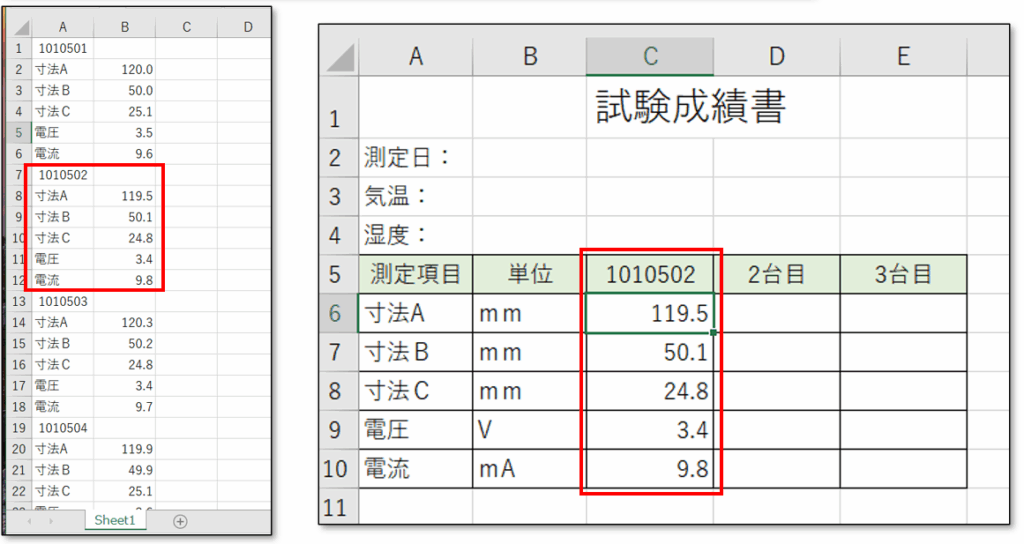Click the add new sheet plus button
1024x544 pixels.
click(x=180, y=521)
